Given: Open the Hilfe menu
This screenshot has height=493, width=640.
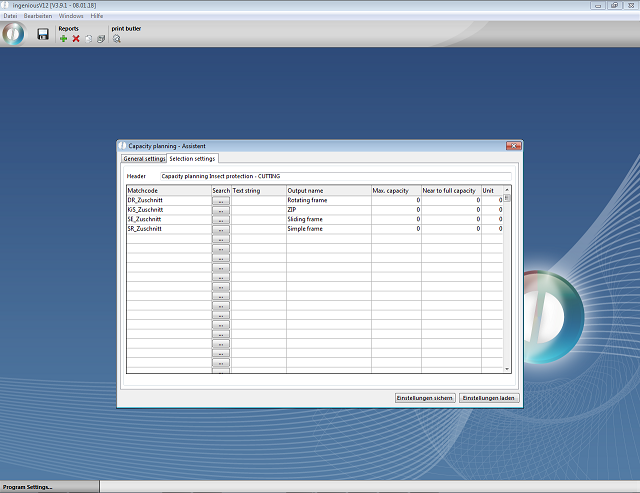Looking at the screenshot, I should 97,16.
